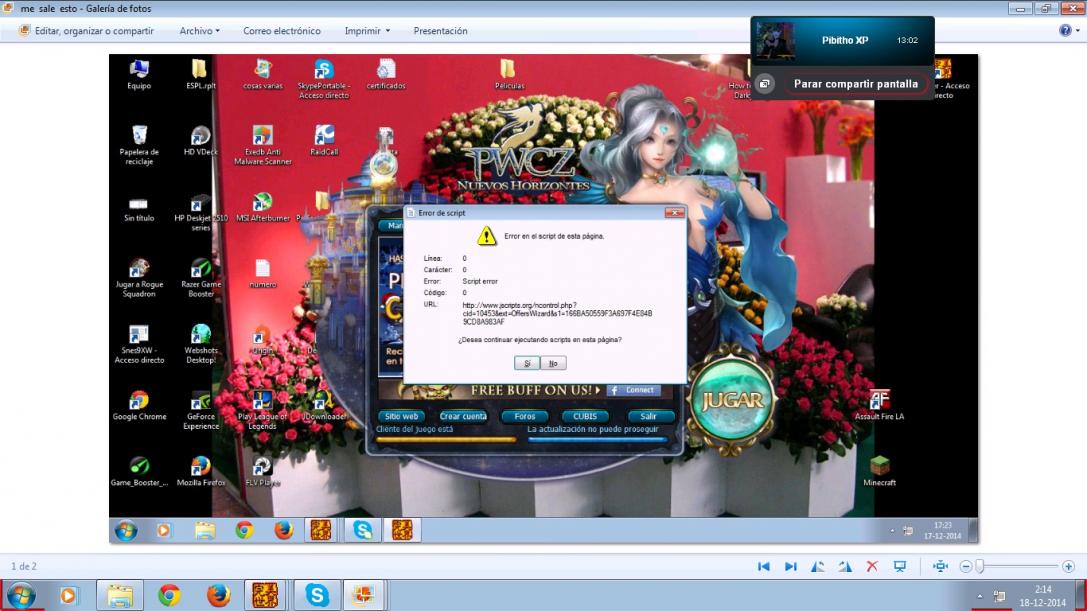This screenshot has width=1087, height=611.
Task: Click the Google Chrome desktop shortcut
Action: pos(139,406)
